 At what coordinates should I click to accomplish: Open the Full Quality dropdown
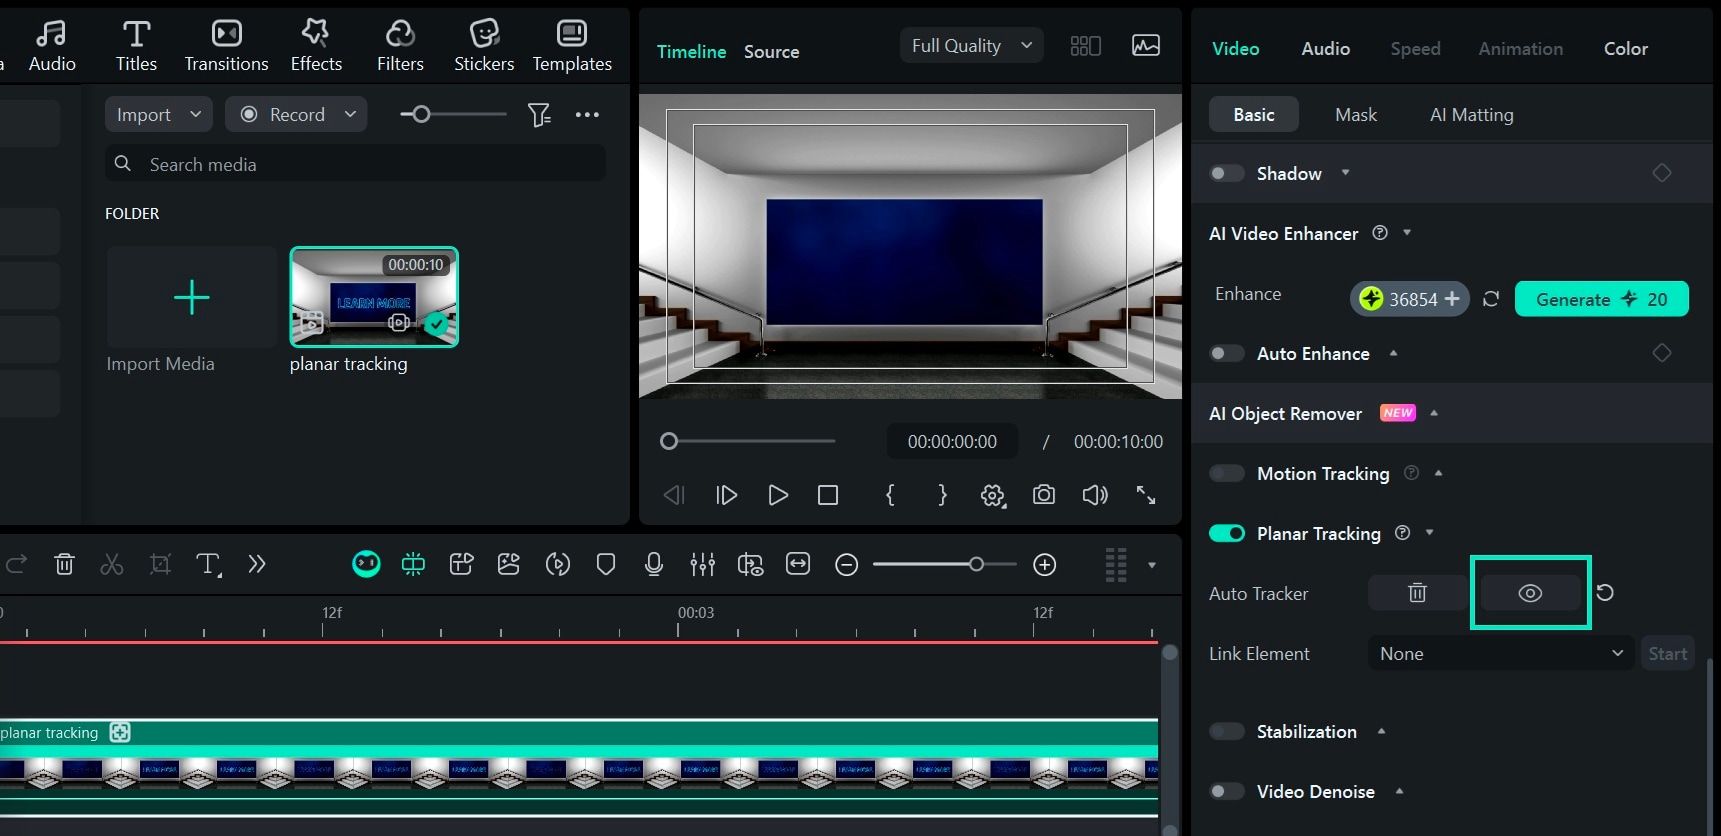[x=971, y=45]
